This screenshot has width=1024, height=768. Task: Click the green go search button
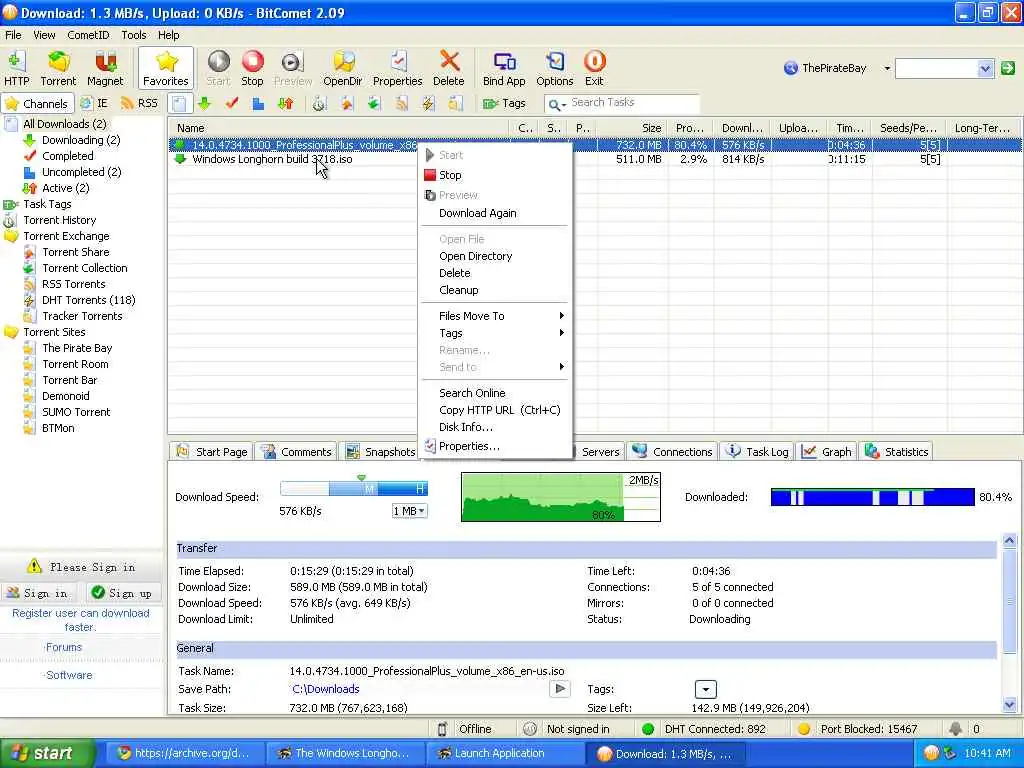pyautogui.click(x=1008, y=68)
